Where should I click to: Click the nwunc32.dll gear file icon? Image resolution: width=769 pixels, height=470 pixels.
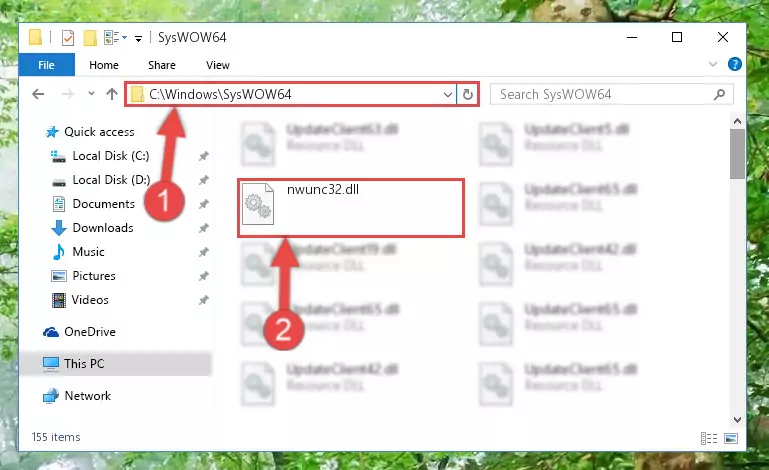point(258,204)
